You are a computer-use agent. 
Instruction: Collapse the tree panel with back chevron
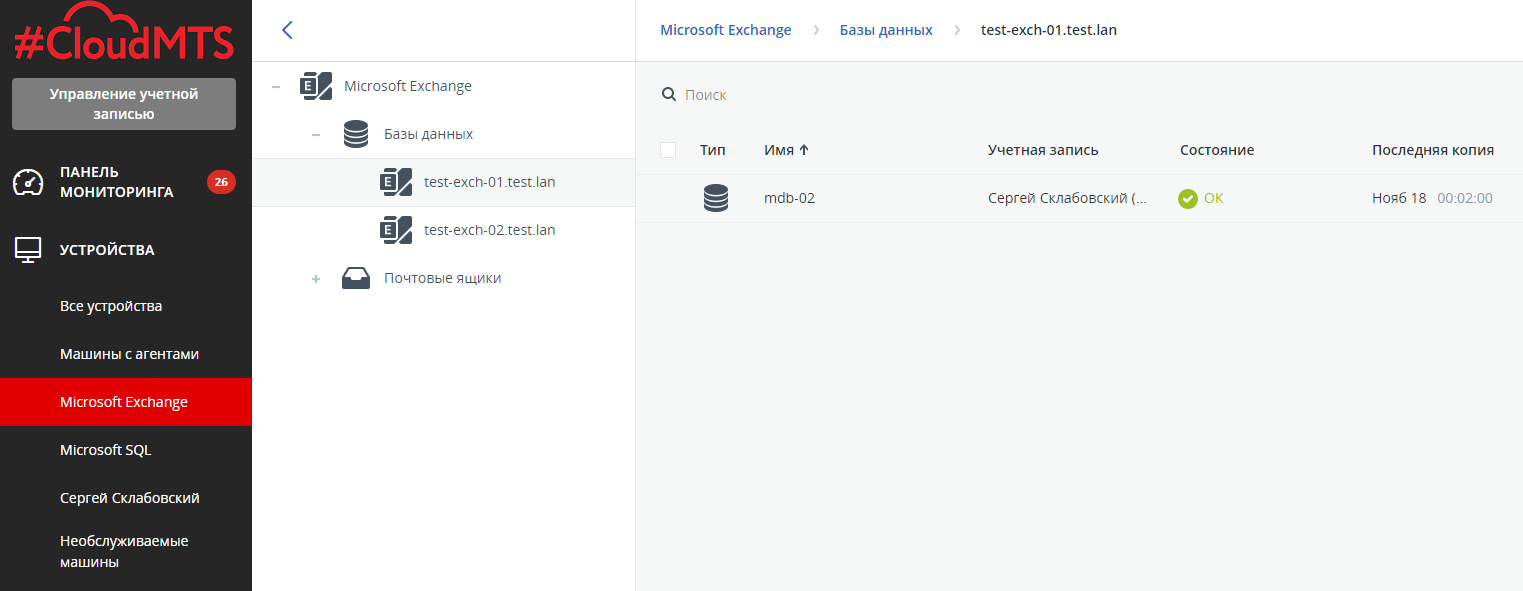[288, 30]
